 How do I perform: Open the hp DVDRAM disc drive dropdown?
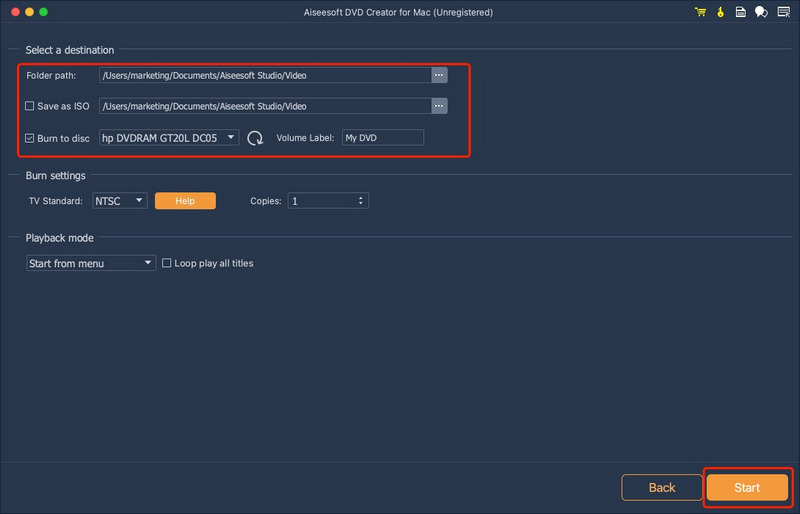tap(168, 138)
